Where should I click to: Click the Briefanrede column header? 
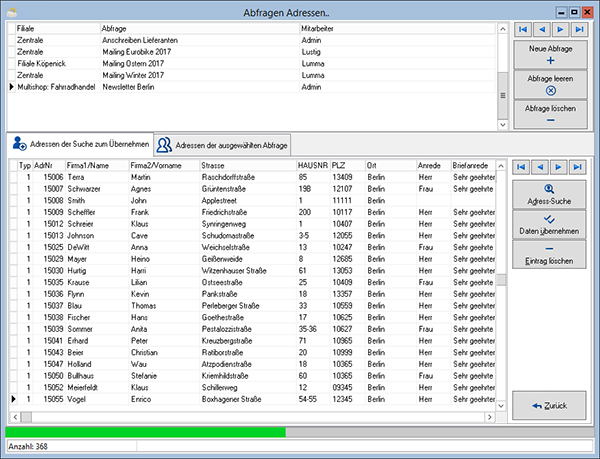(x=473, y=166)
